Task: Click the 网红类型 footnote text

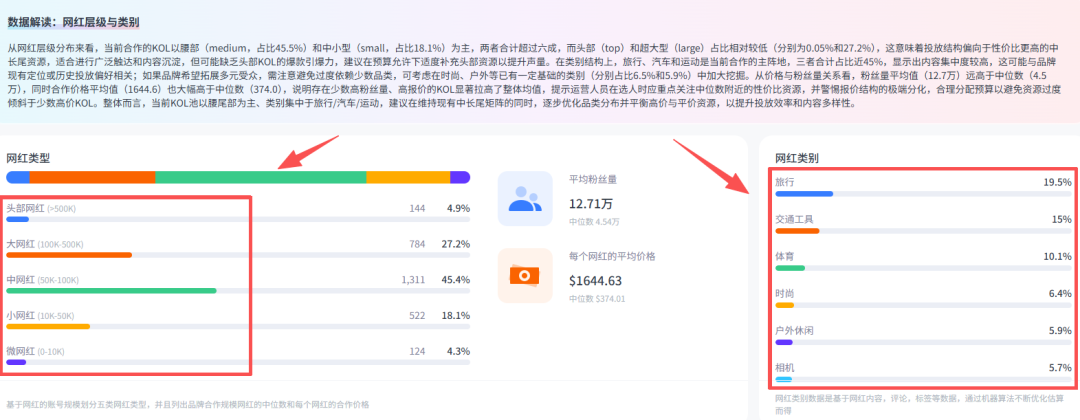Action: pyautogui.click(x=187, y=405)
